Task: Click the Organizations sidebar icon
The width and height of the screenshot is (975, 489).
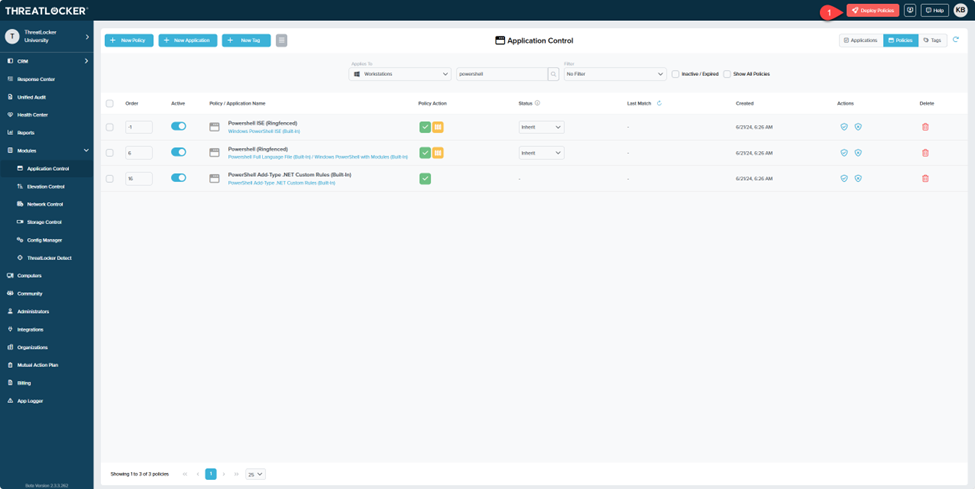Action: pos(10,347)
